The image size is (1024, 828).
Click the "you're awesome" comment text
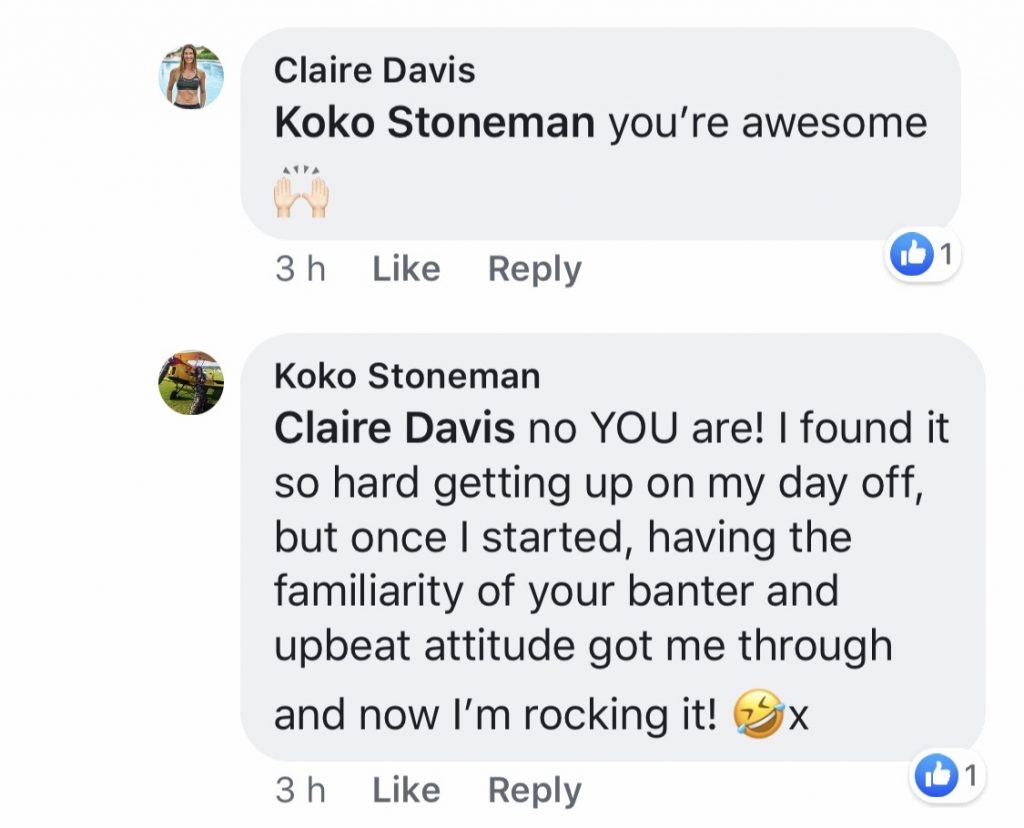coord(767,123)
